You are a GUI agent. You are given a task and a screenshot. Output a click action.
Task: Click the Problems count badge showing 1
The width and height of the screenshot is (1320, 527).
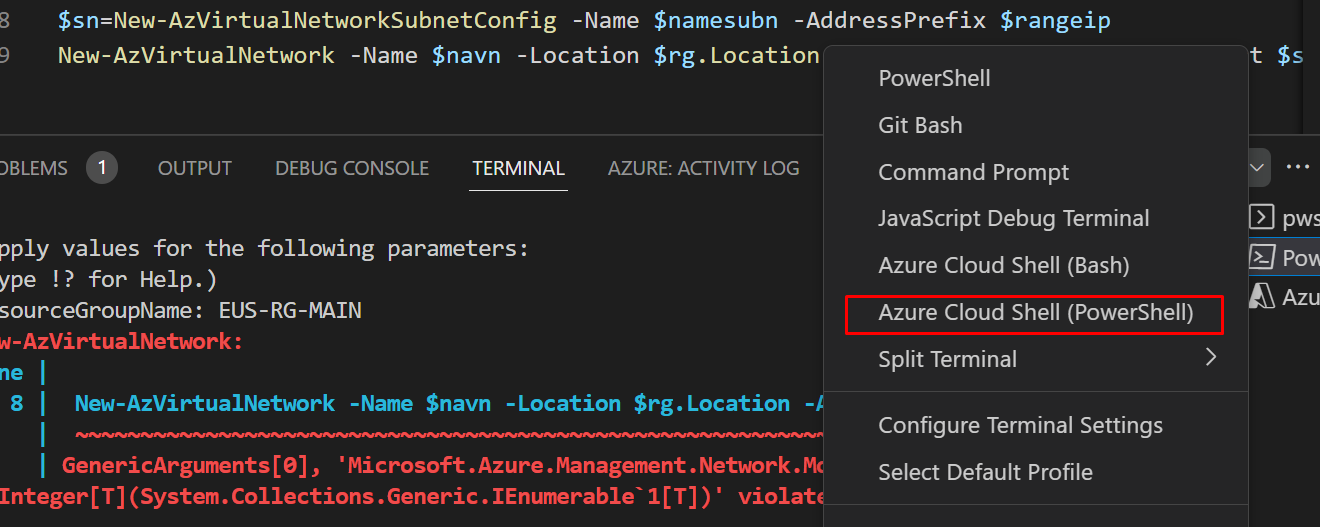101,168
